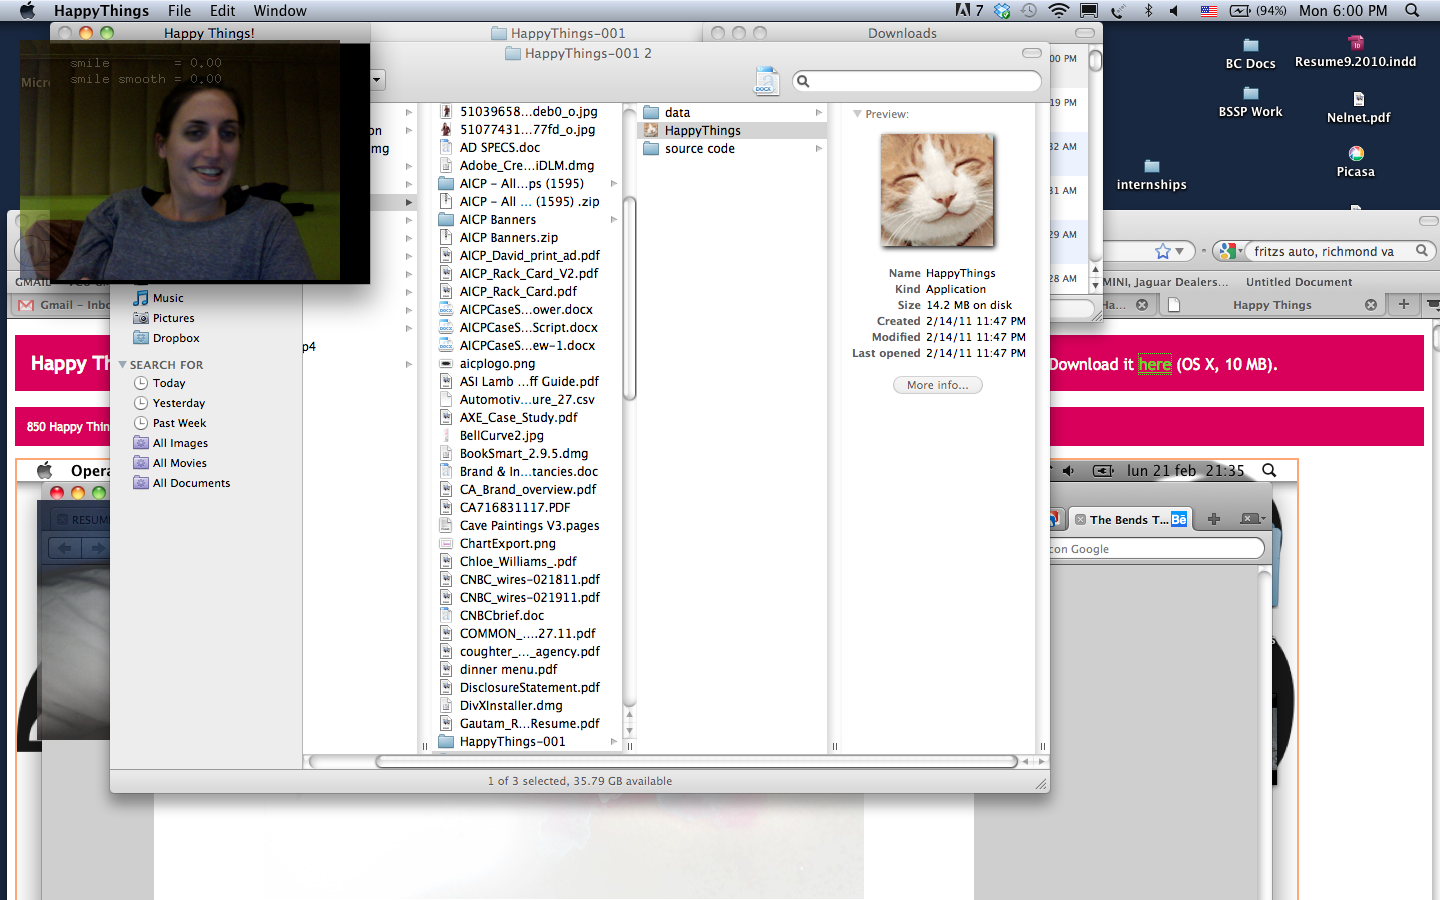The image size is (1440, 900).
Task: Select Pictures in the Finder sidebar
Action: tap(173, 318)
